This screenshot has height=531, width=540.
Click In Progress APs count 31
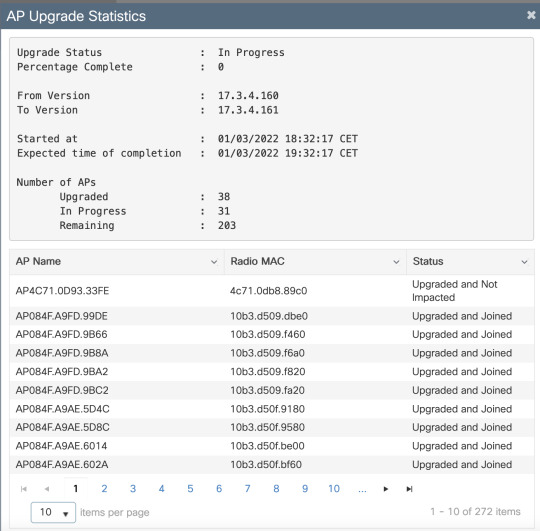pos(224,211)
